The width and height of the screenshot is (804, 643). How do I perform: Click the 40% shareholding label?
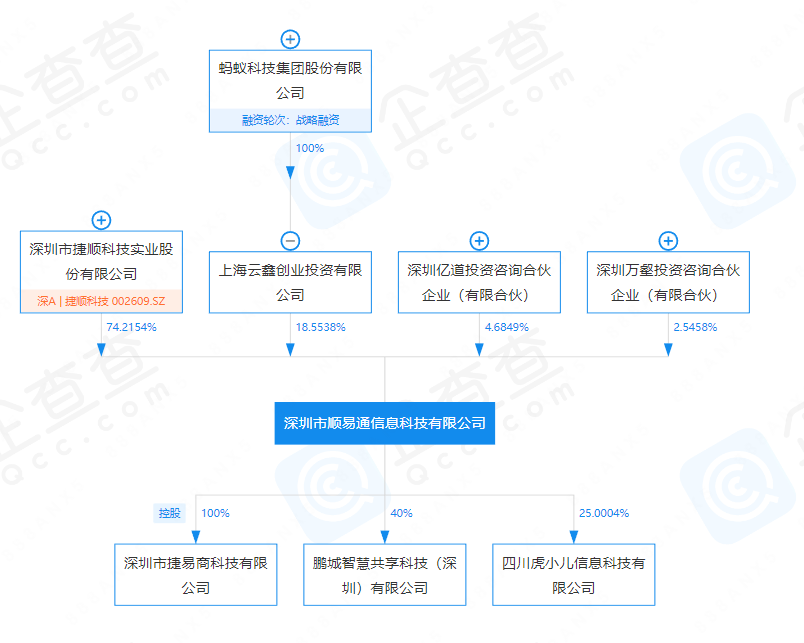(x=401, y=513)
